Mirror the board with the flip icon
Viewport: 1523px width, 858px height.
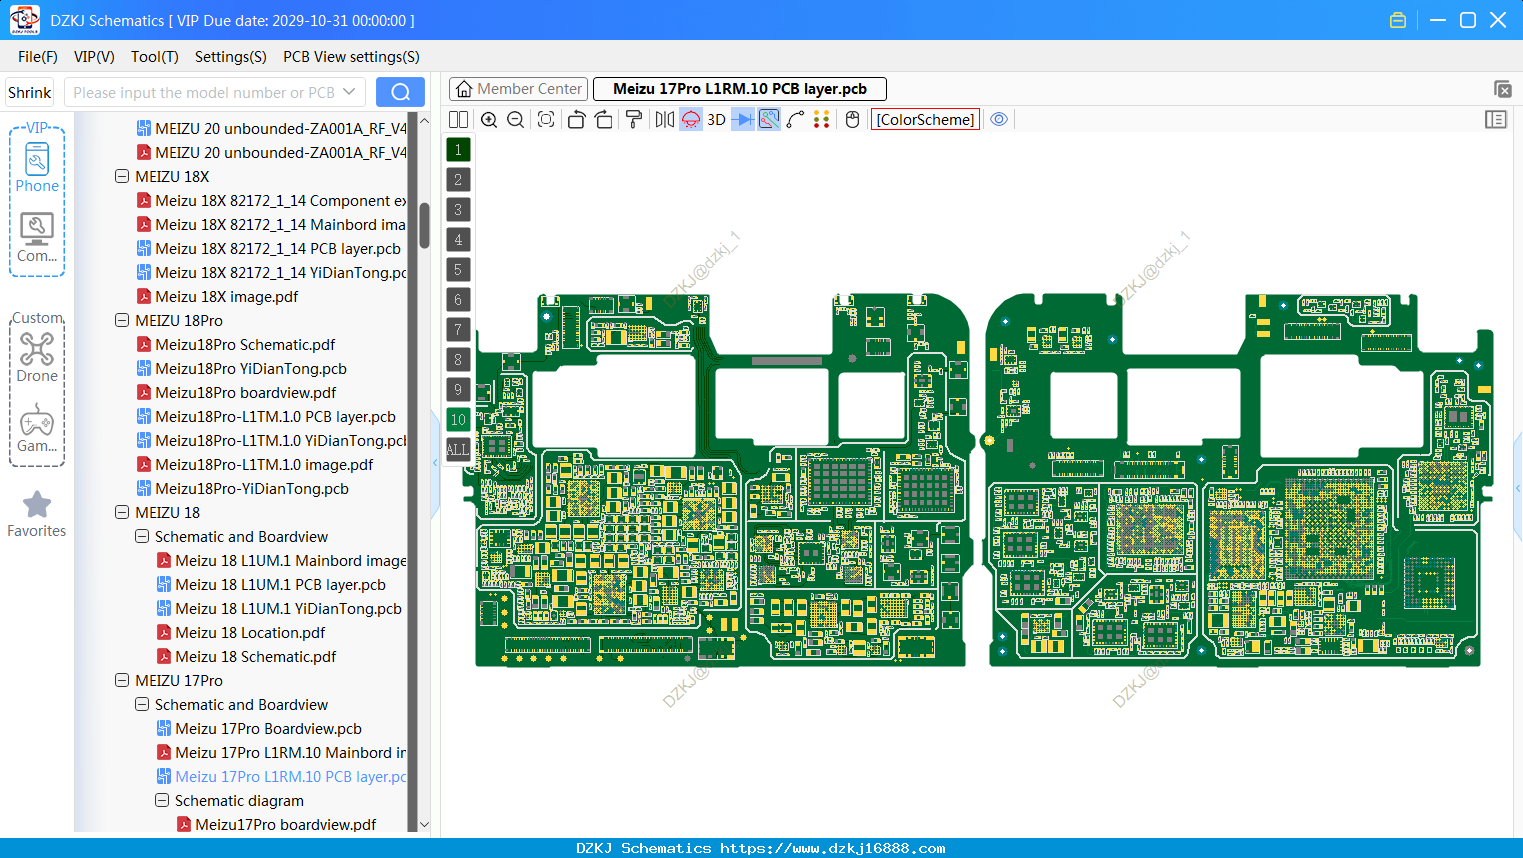point(664,119)
